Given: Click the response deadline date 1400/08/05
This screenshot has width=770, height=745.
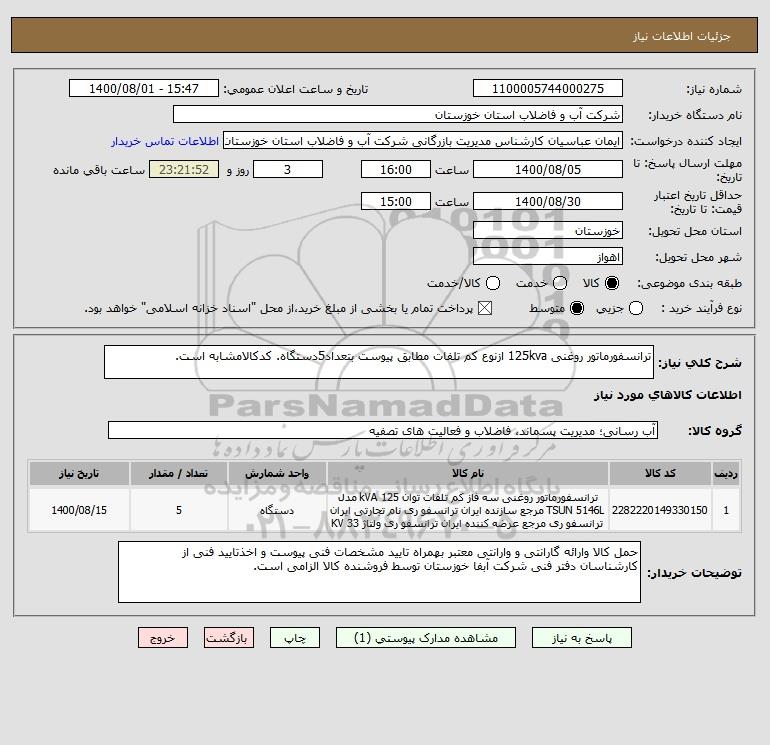Looking at the screenshot, I should coord(548,169).
